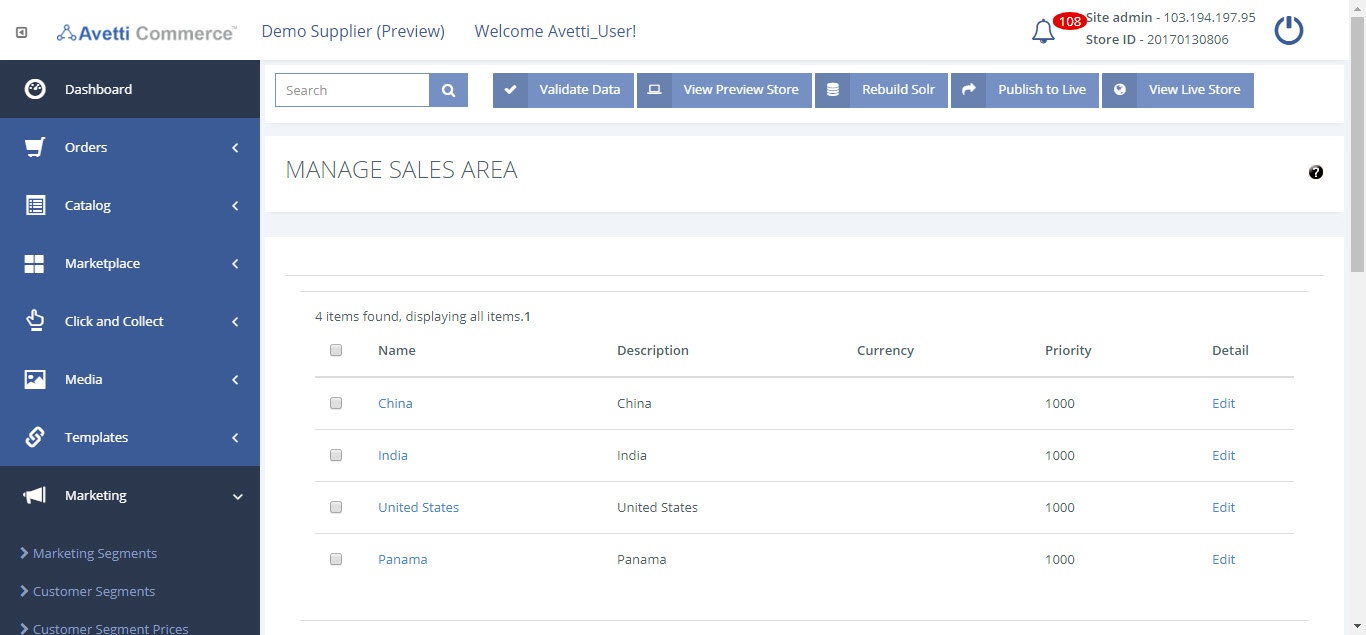Go to Customer Segment Prices submenu
Image resolution: width=1366 pixels, height=635 pixels.
110,629
